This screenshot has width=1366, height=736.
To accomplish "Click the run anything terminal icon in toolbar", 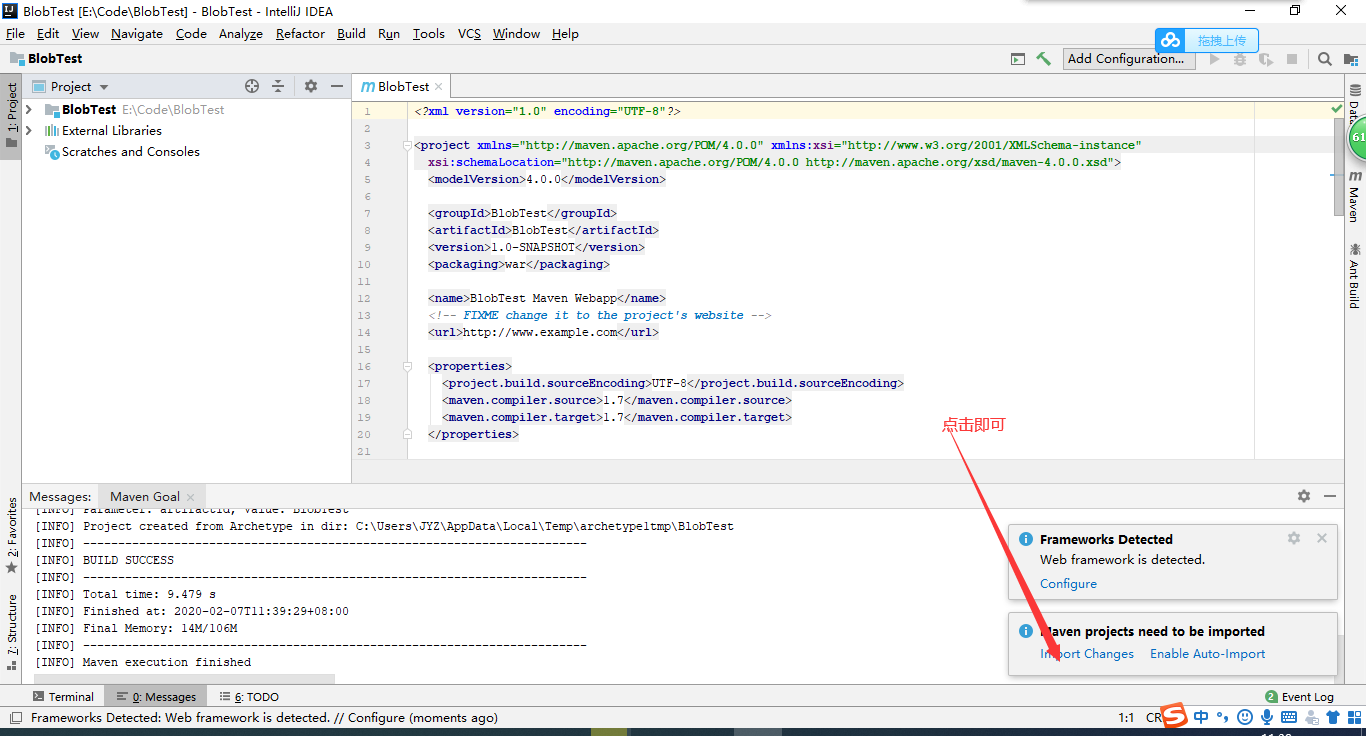I will point(1018,59).
